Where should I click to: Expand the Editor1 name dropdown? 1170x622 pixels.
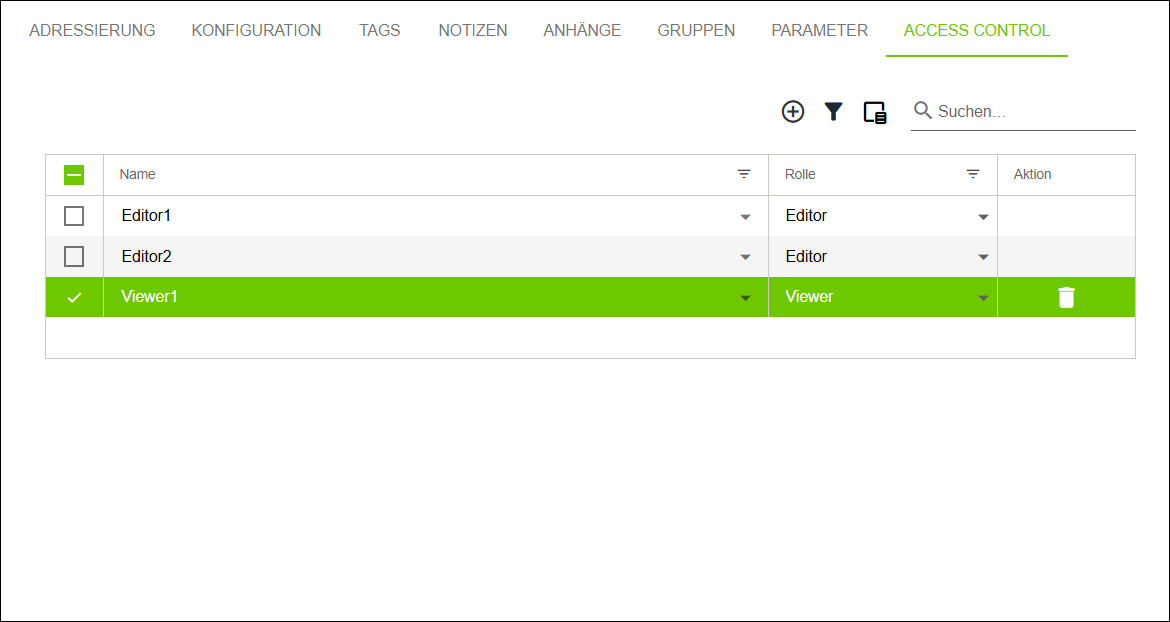tap(745, 217)
